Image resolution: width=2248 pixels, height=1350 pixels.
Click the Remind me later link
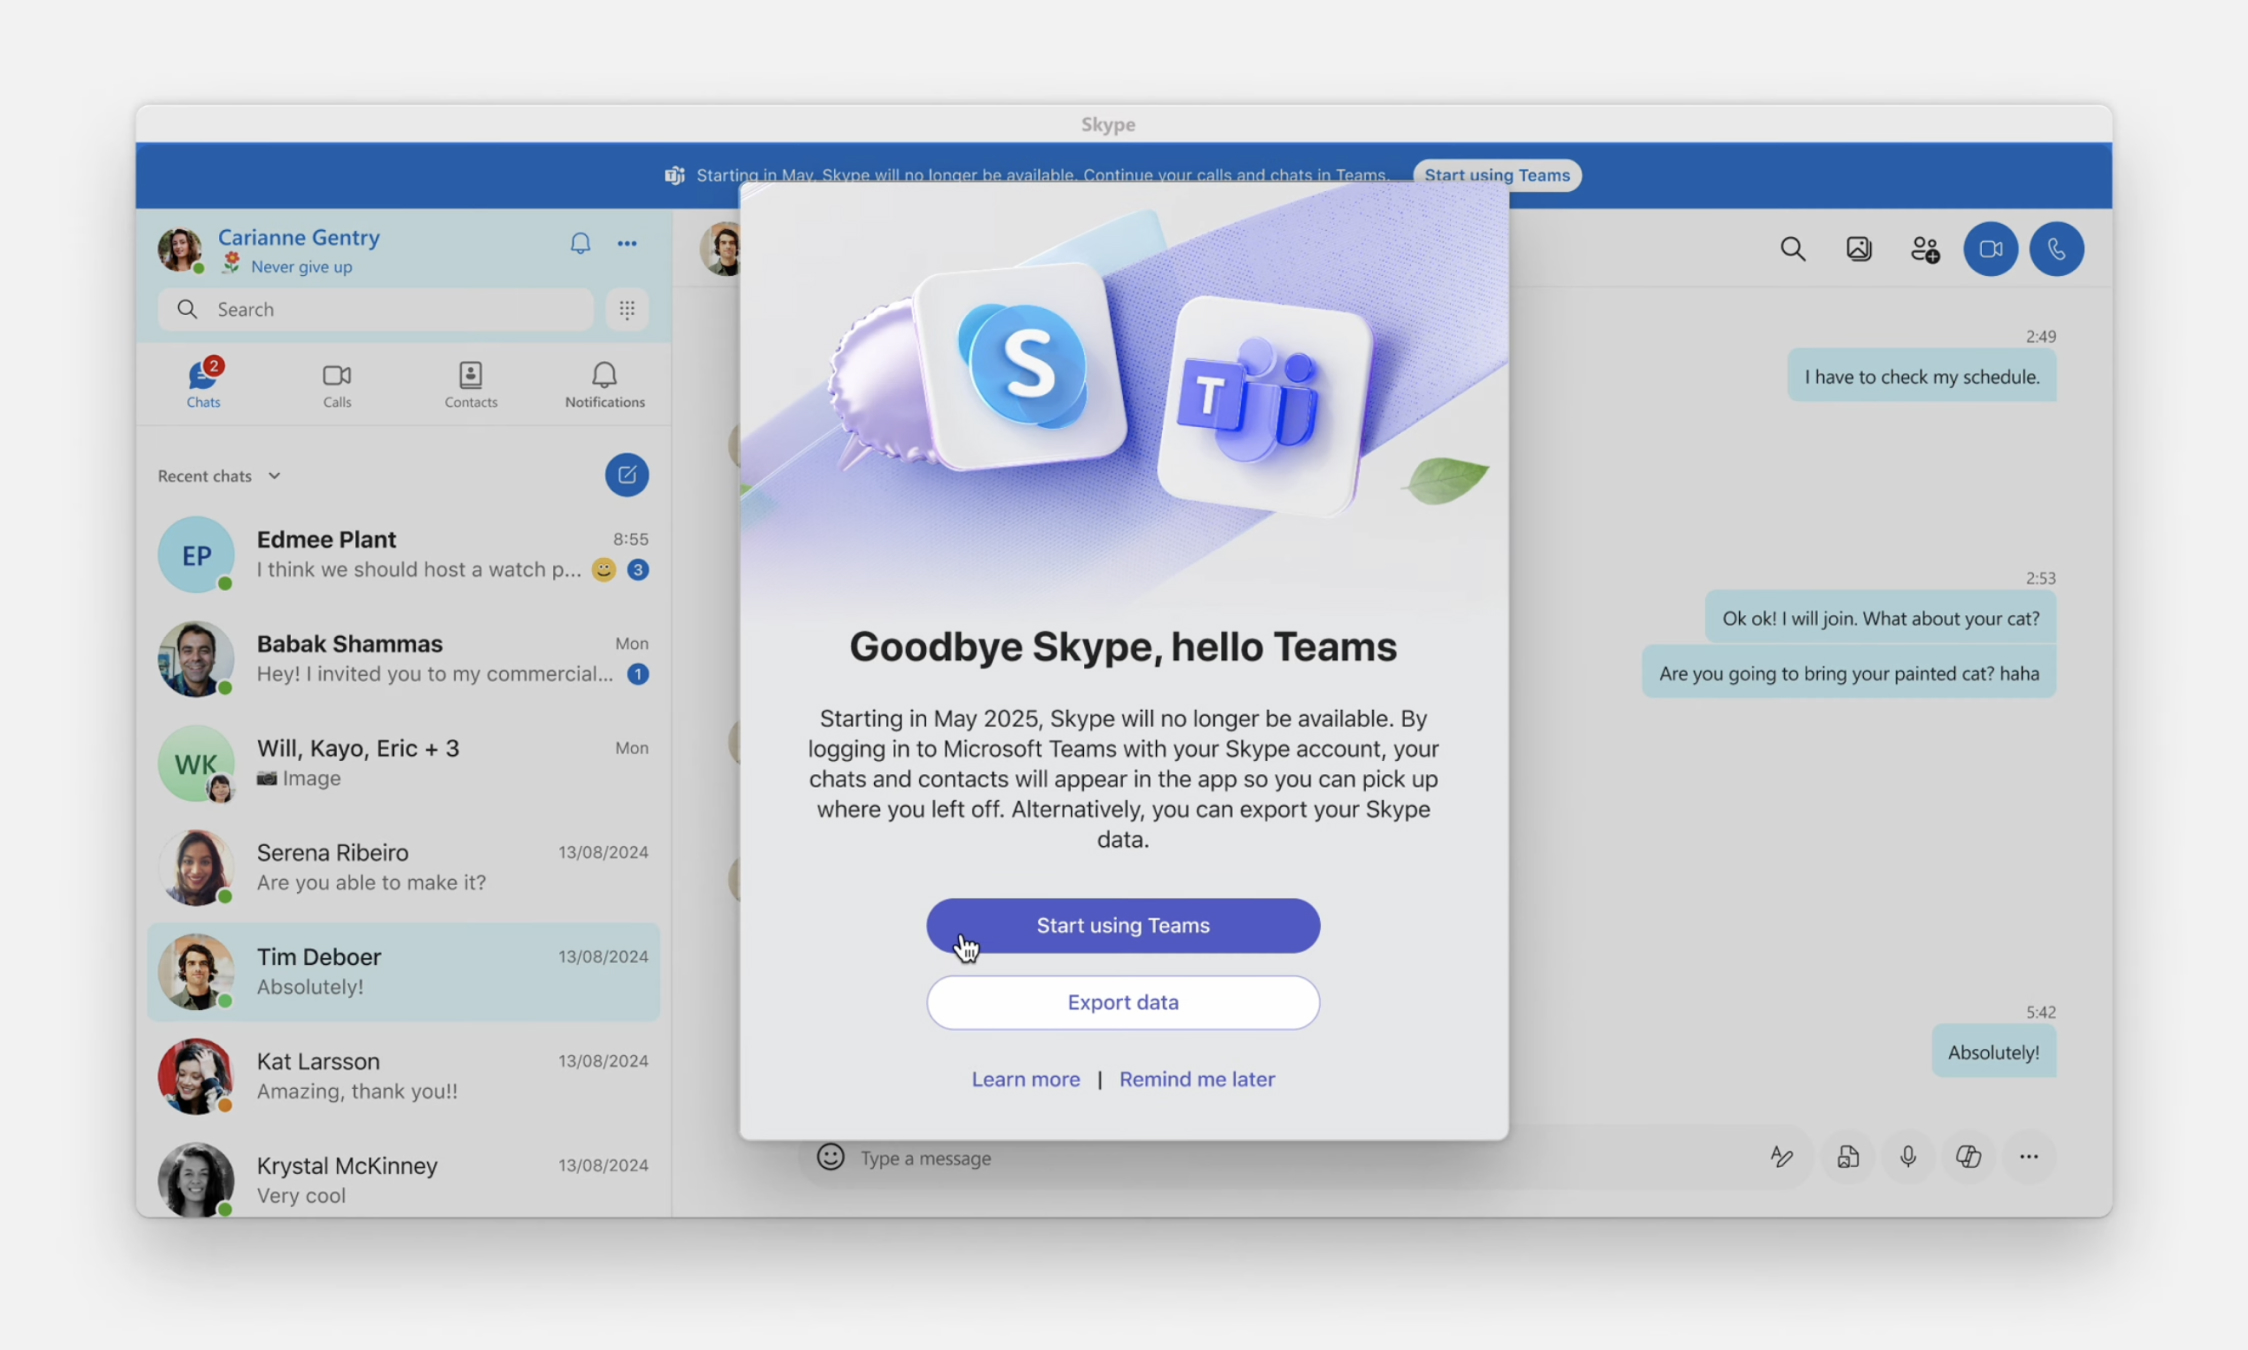[x=1196, y=1079]
